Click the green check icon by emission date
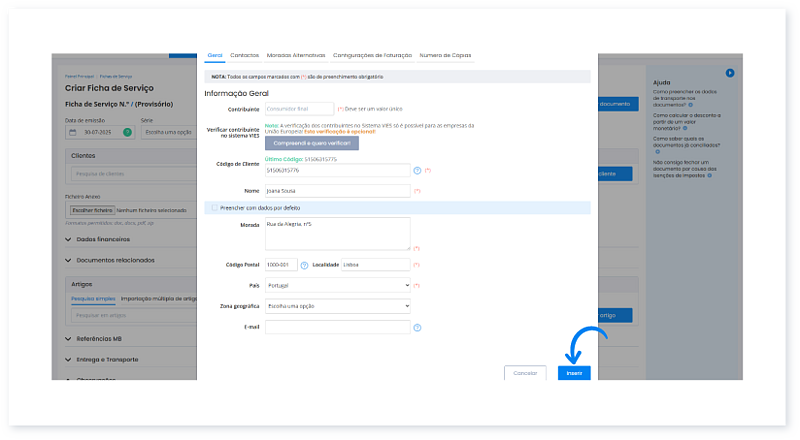 click(x=127, y=132)
